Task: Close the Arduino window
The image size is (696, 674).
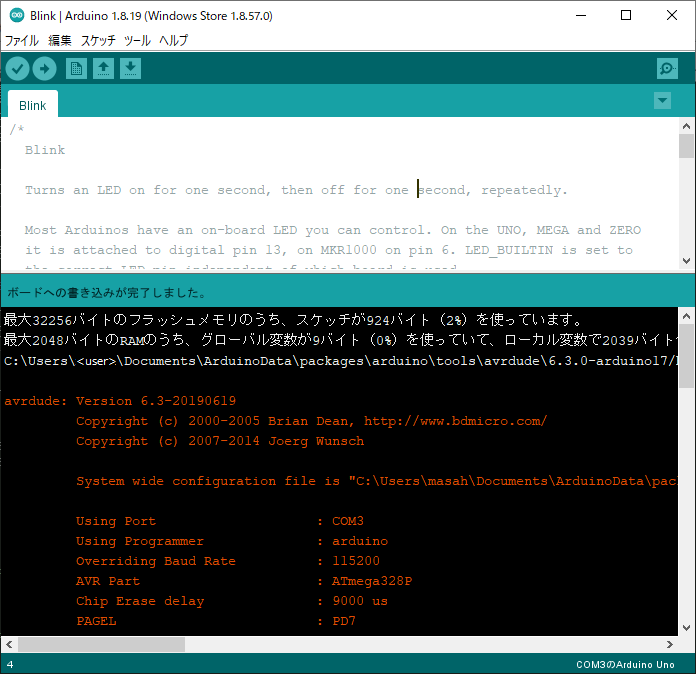Action: pos(672,15)
